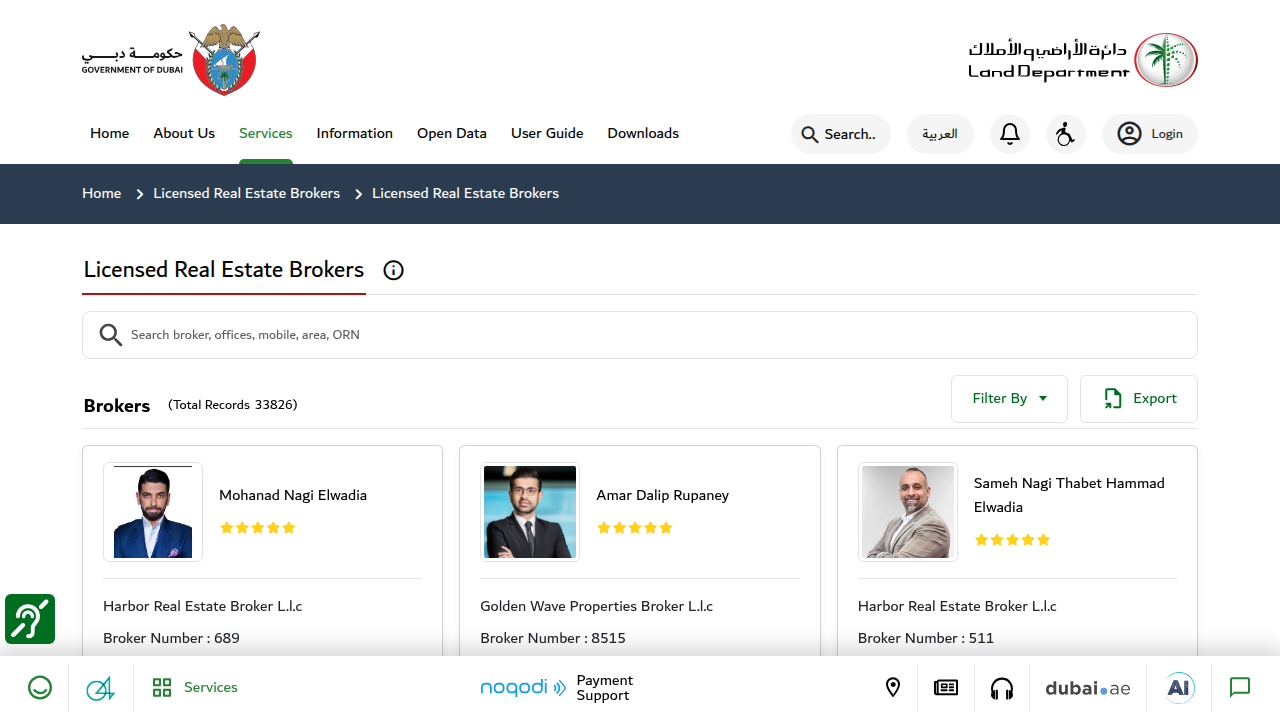Click the info icon beside page title
The image size is (1280, 720).
click(394, 270)
